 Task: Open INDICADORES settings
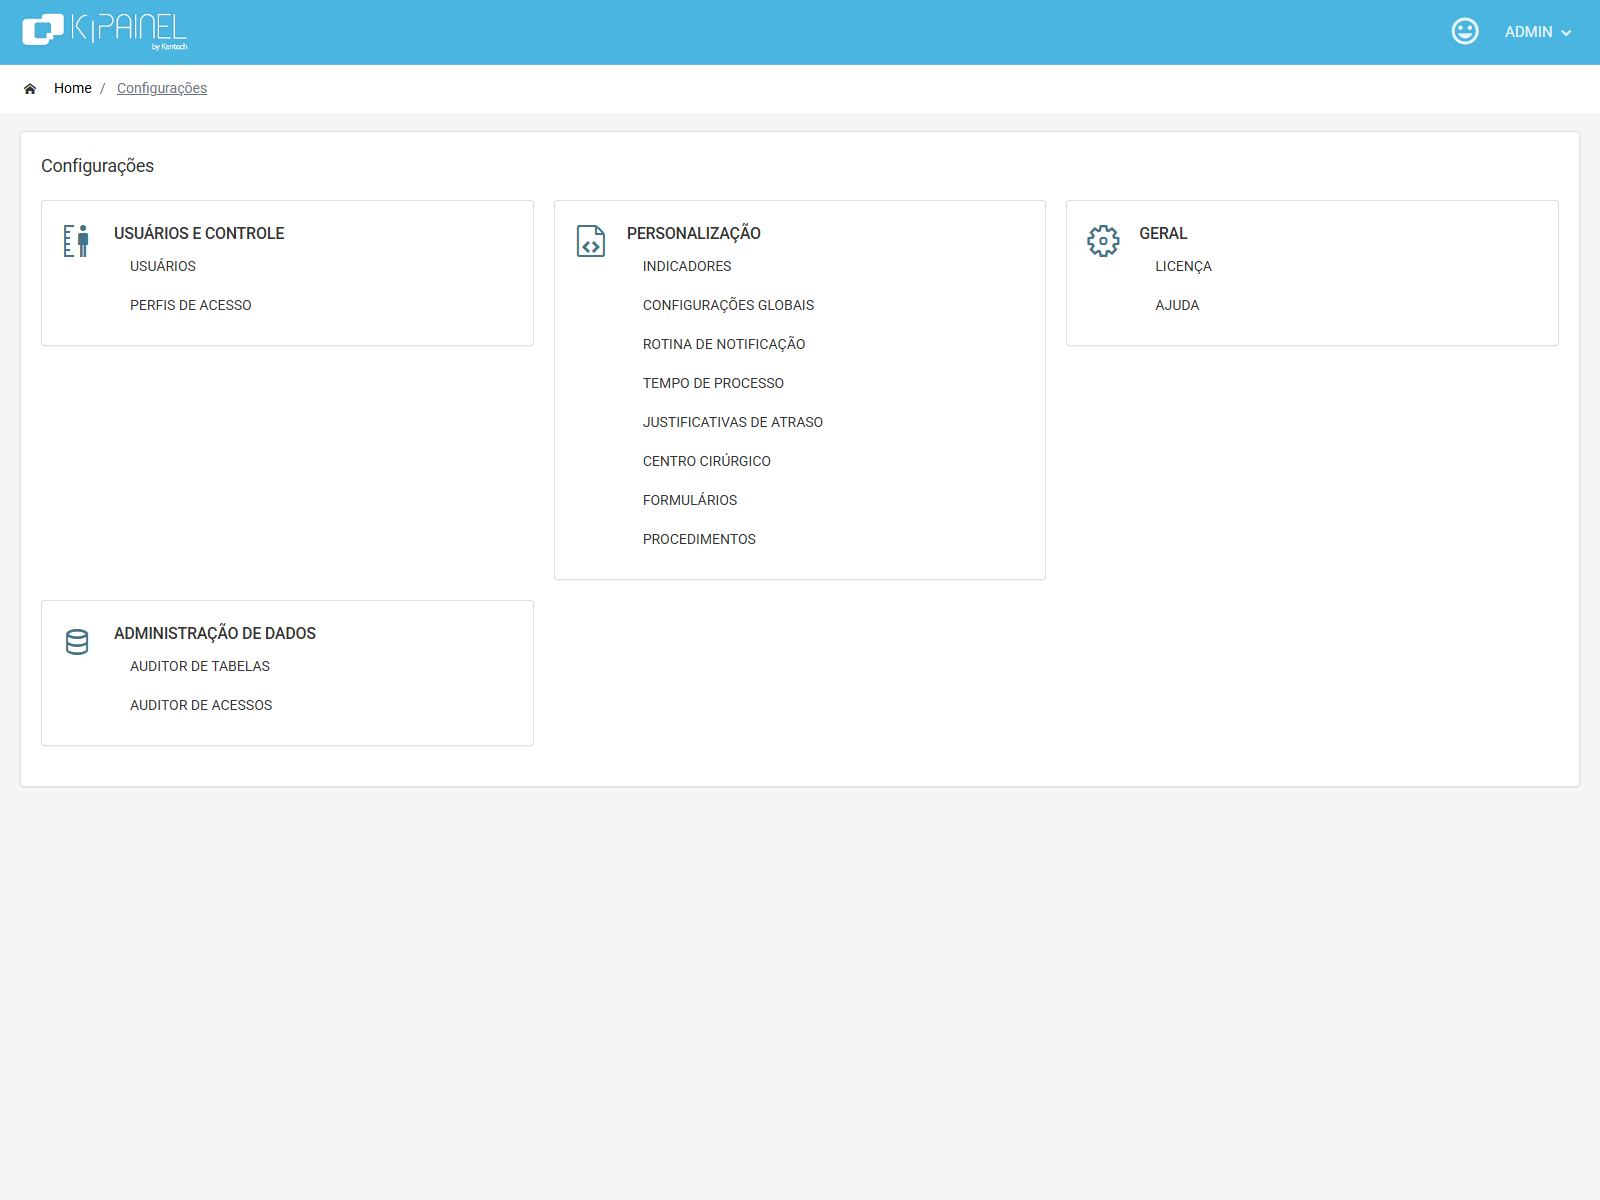(x=687, y=266)
